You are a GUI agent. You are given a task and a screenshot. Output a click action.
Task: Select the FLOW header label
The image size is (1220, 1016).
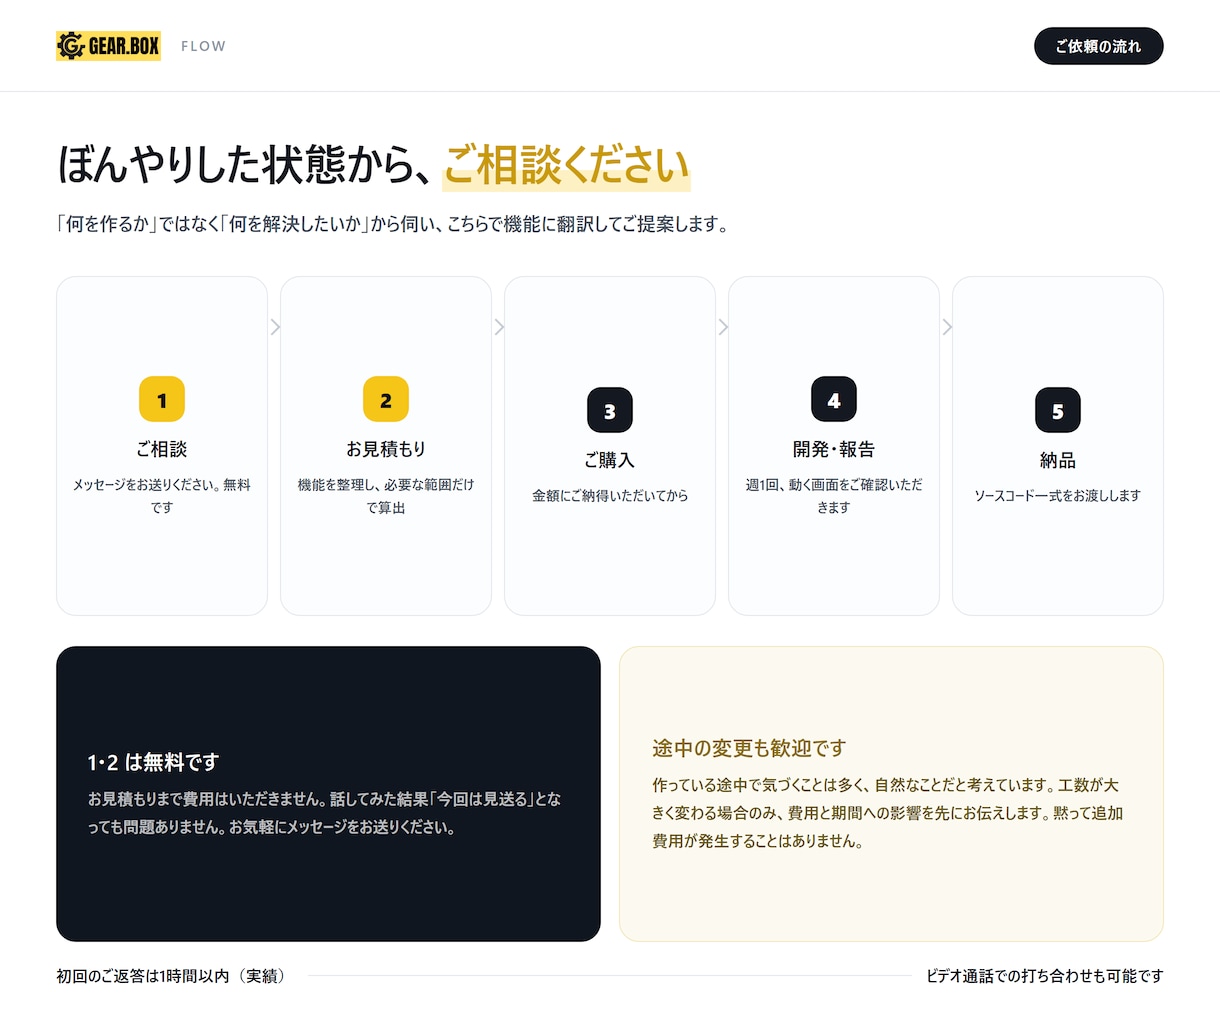(203, 46)
